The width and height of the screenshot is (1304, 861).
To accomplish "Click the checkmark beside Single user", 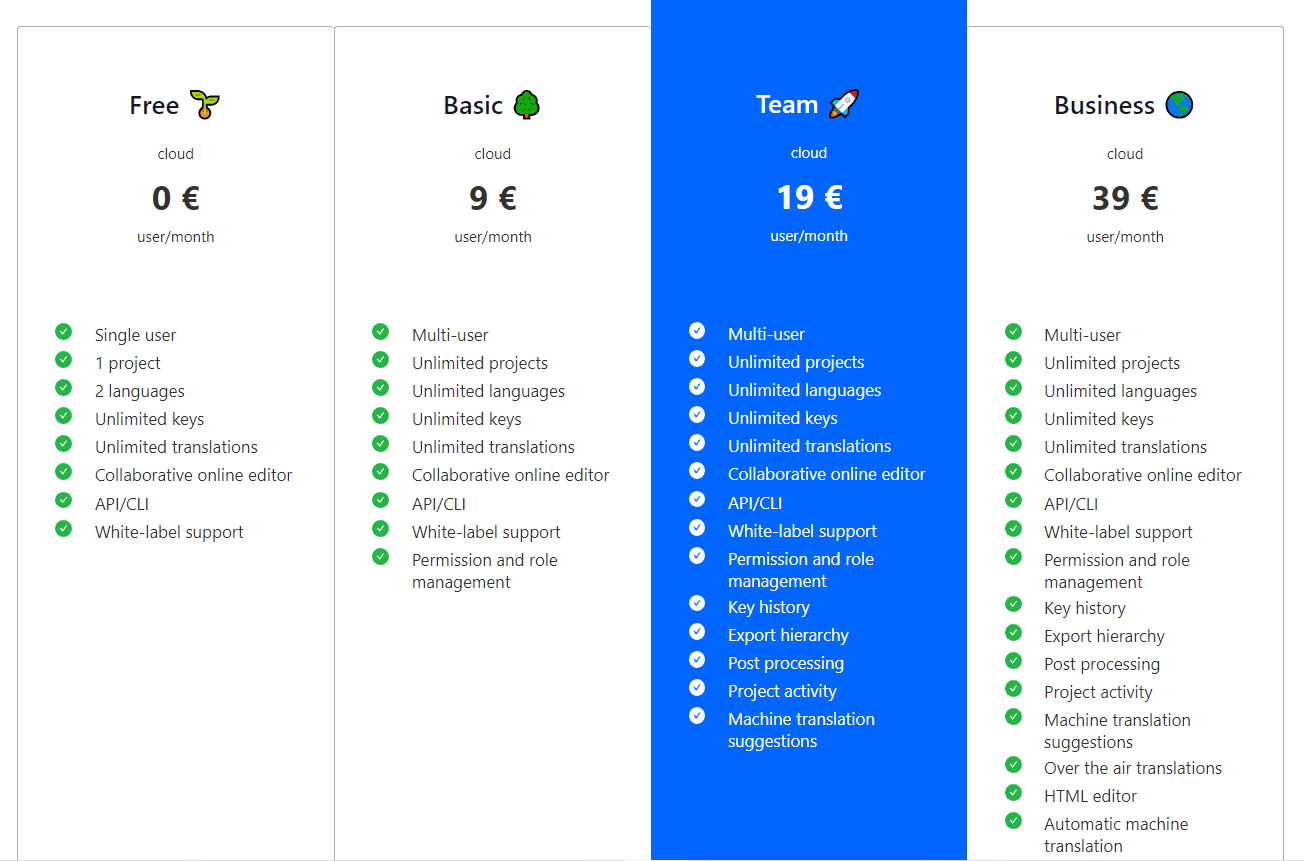I will [x=64, y=332].
